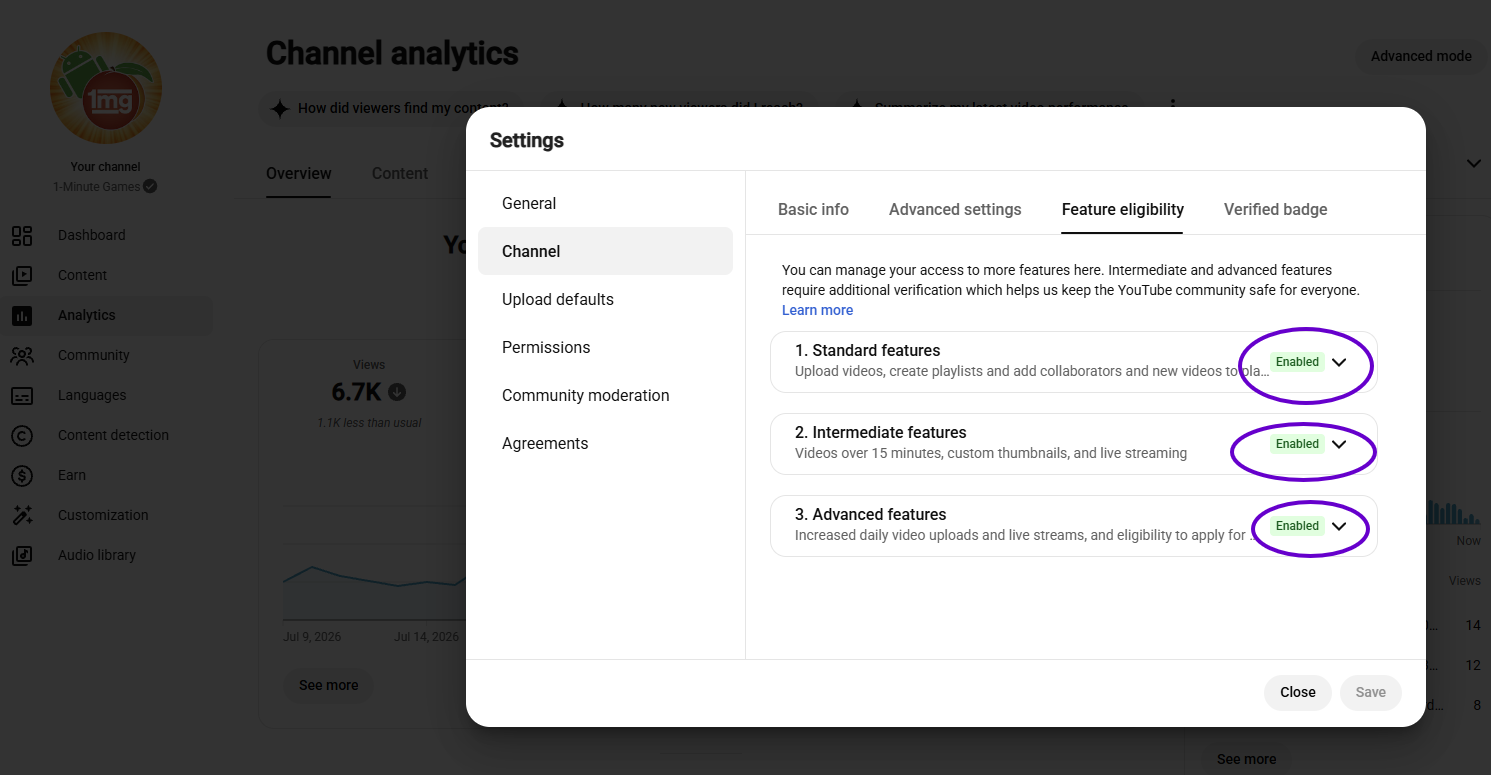
Task: Click the 'Upload videos, create playlists' description text
Action: tap(1032, 371)
